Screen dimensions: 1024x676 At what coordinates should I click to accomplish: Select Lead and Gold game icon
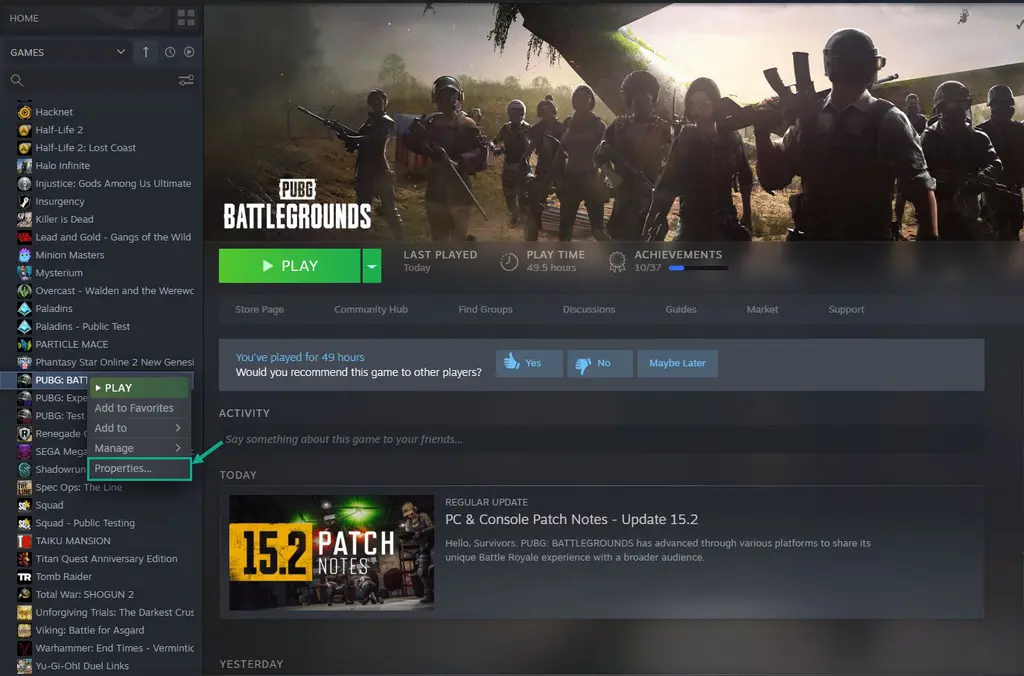point(24,237)
